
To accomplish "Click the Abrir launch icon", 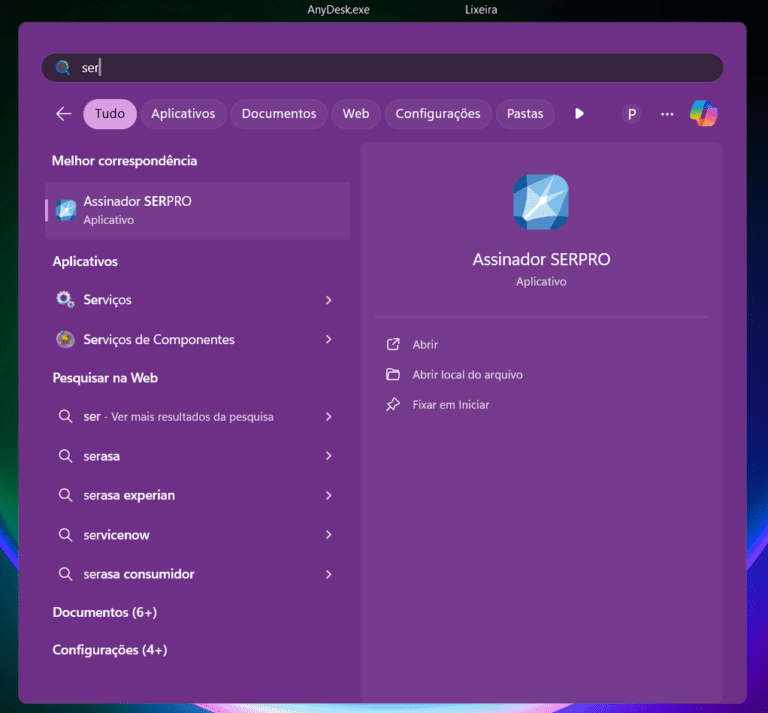I will [393, 344].
